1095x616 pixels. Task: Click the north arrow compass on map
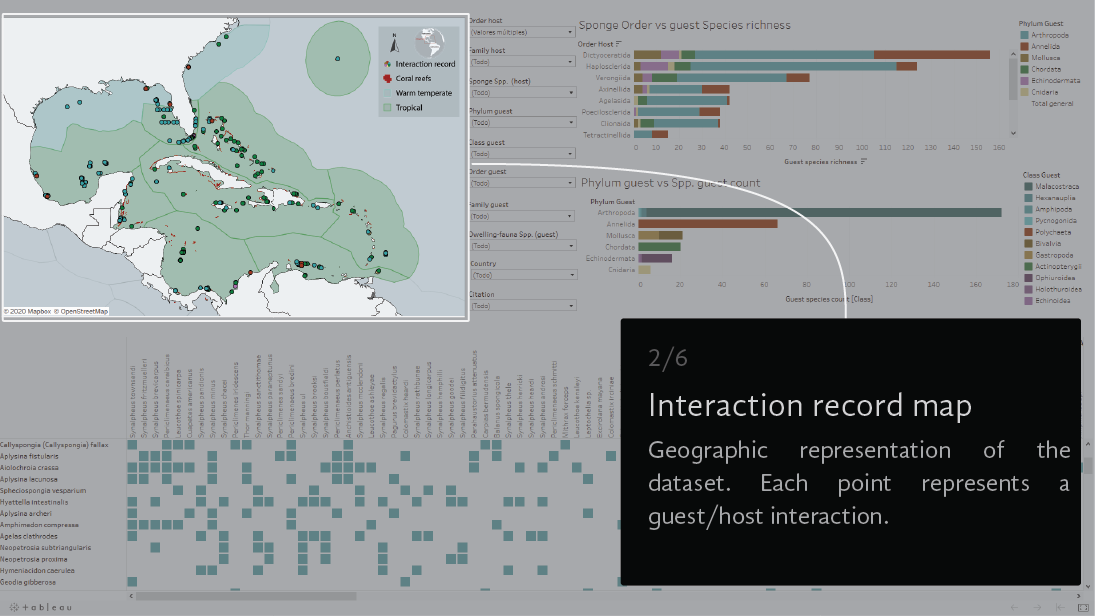396,43
